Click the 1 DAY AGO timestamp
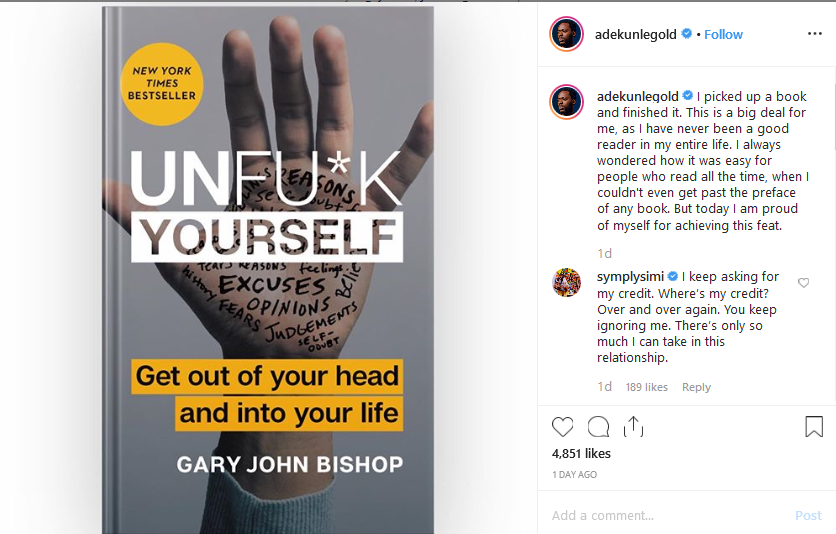Image resolution: width=836 pixels, height=534 pixels. [574, 474]
